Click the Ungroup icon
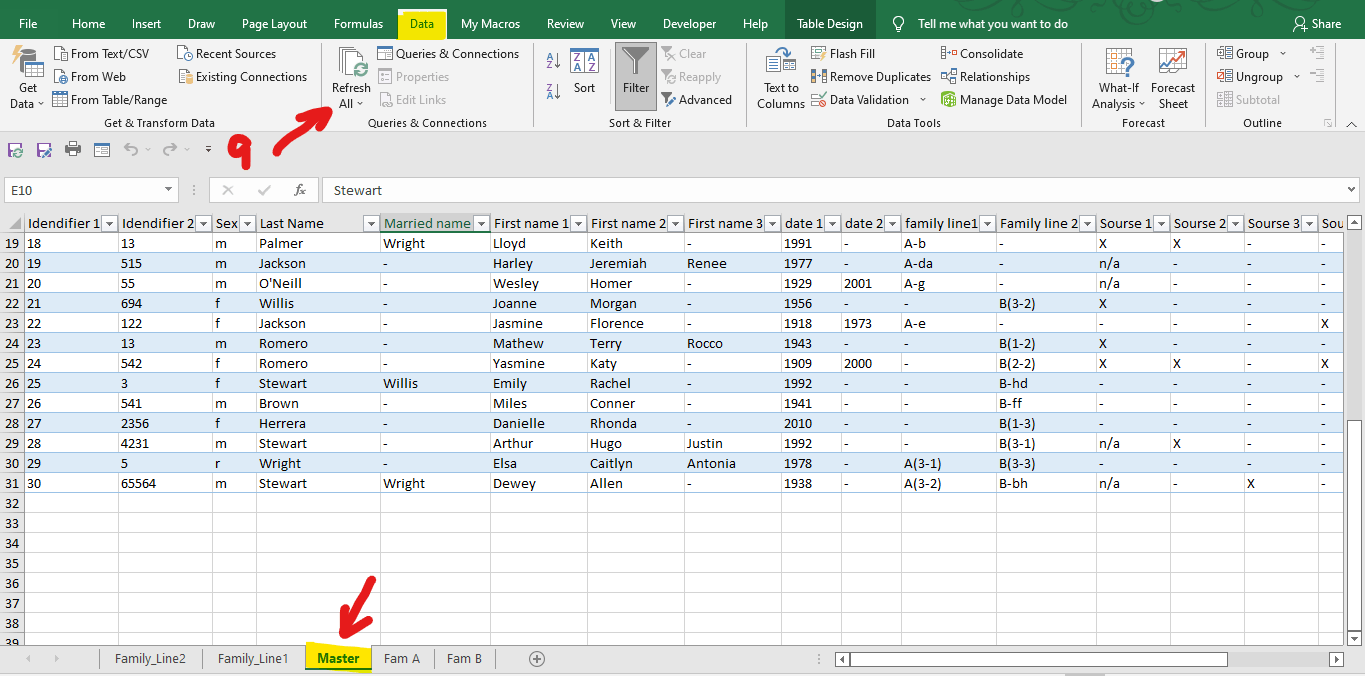 pyautogui.click(x=1225, y=77)
